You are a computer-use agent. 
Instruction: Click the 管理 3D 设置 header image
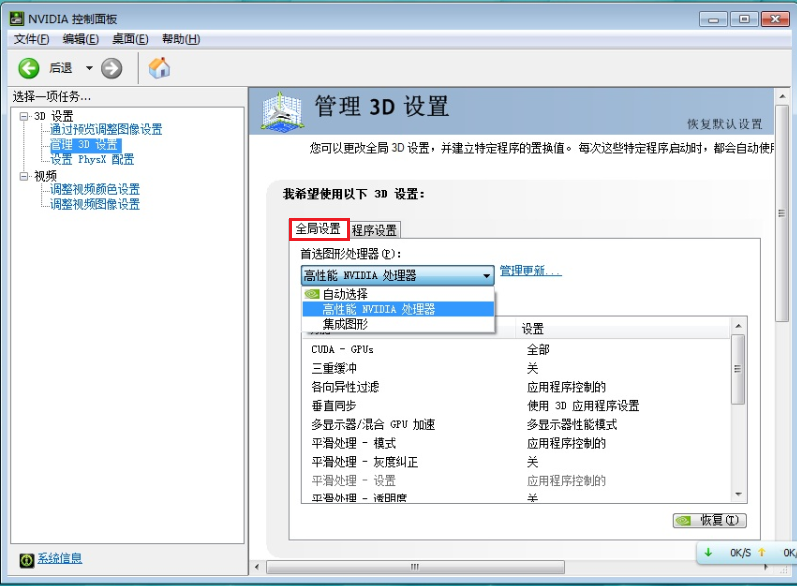click(281, 110)
